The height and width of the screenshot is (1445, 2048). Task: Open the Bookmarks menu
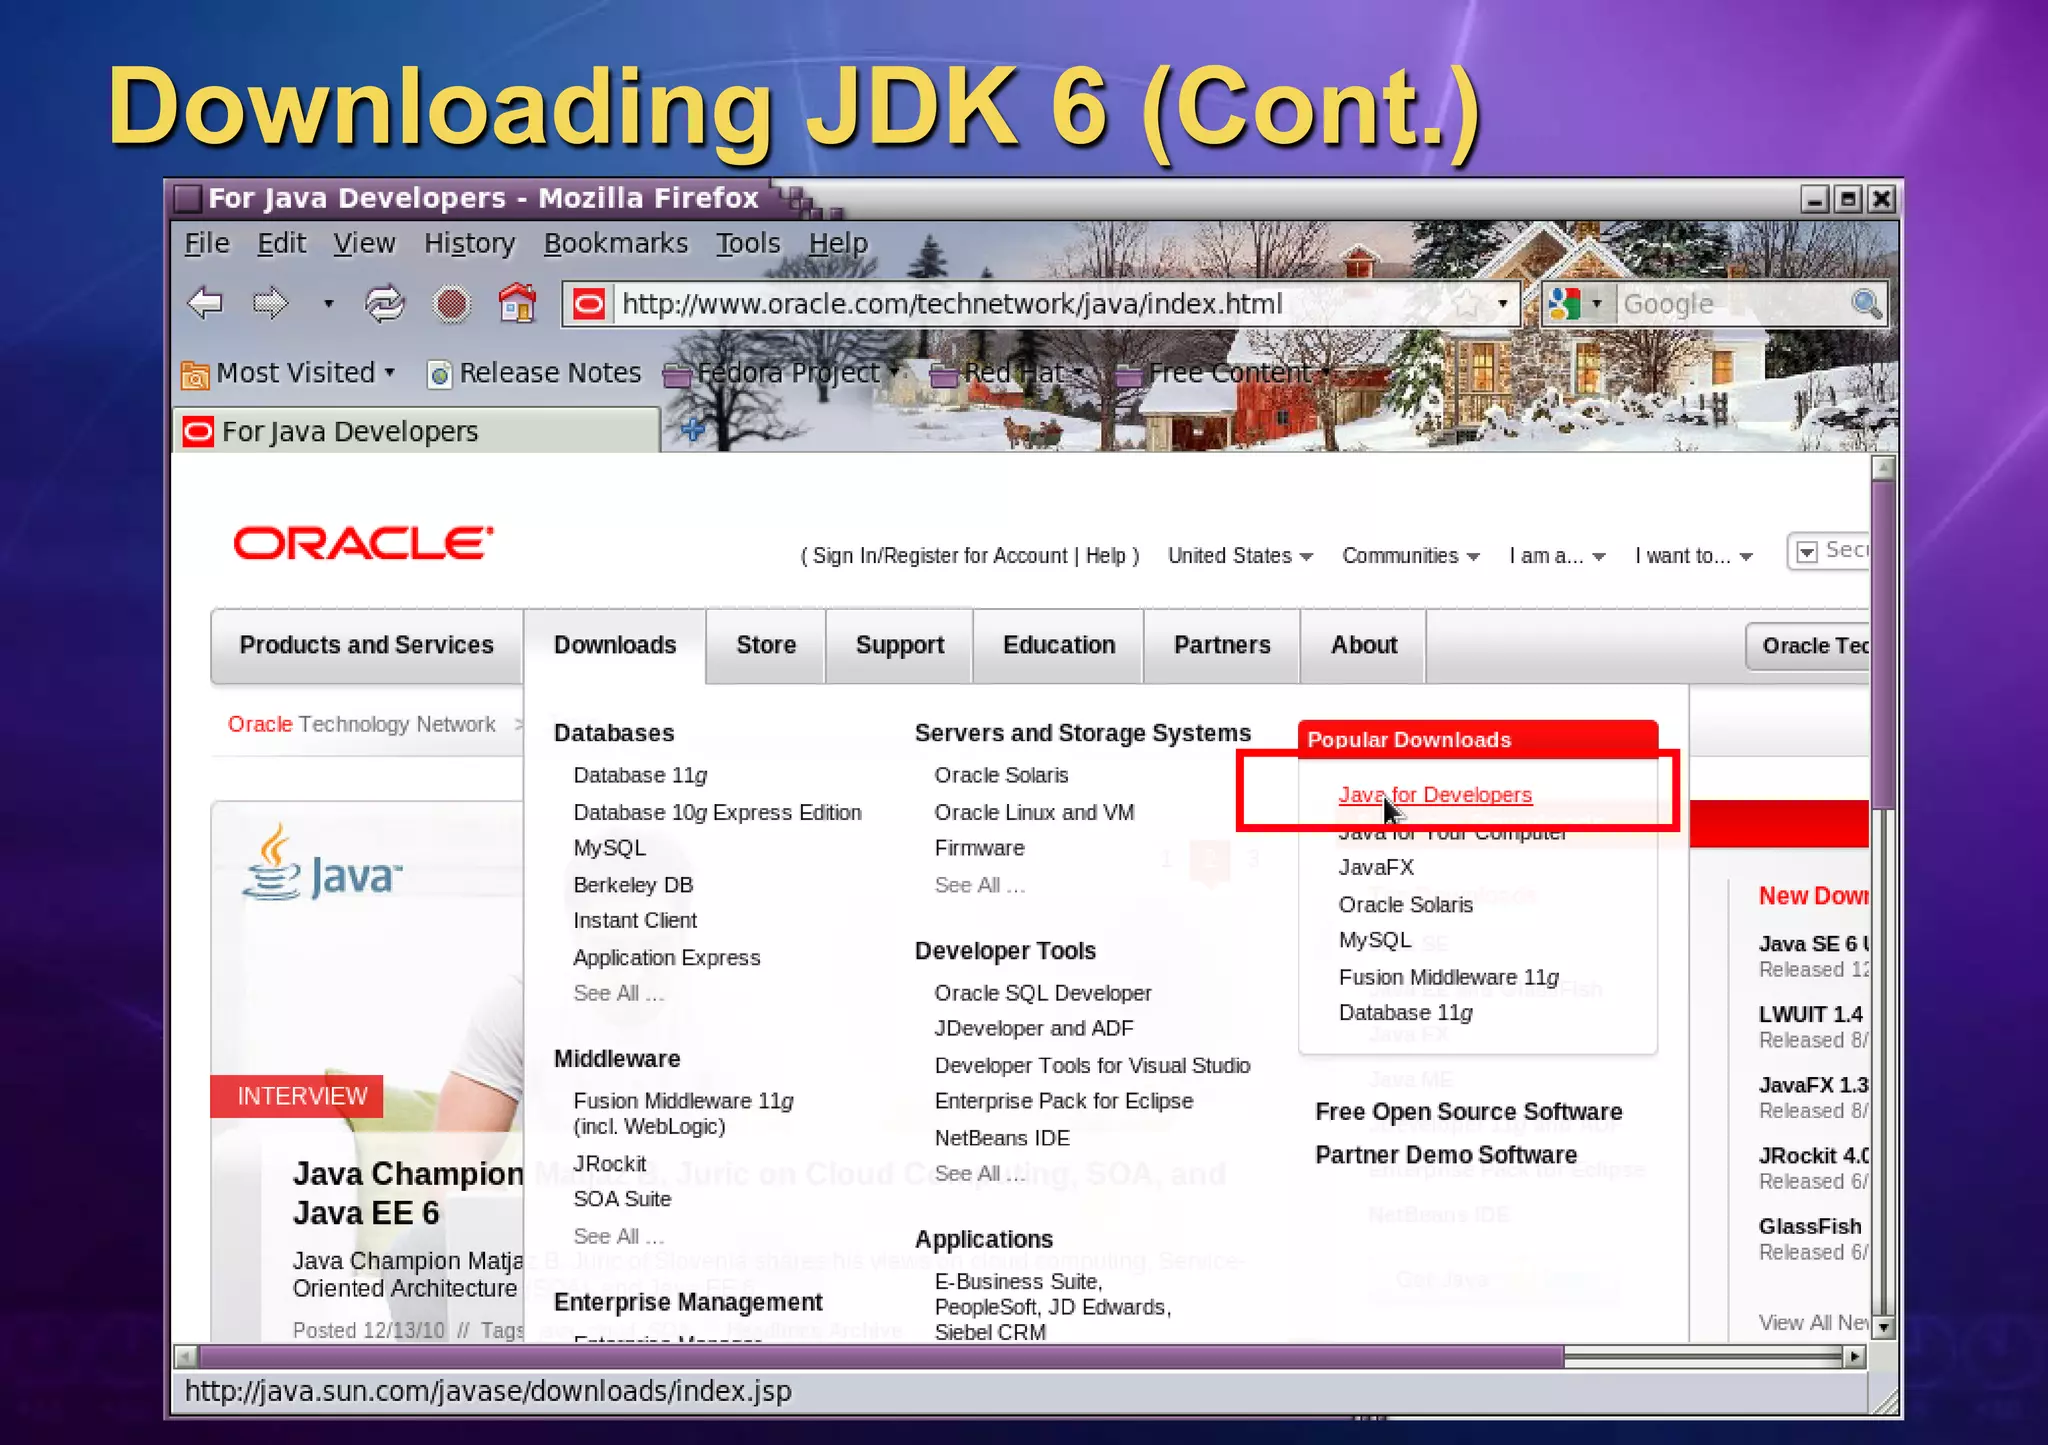(615, 243)
